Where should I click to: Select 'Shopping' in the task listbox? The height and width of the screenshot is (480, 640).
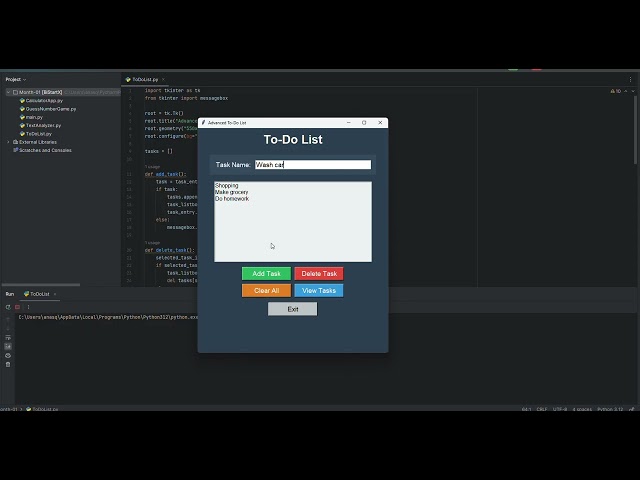point(227,185)
